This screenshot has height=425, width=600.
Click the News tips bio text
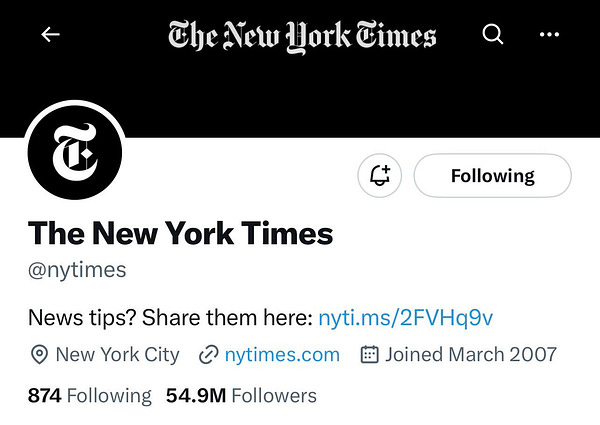tap(170, 318)
